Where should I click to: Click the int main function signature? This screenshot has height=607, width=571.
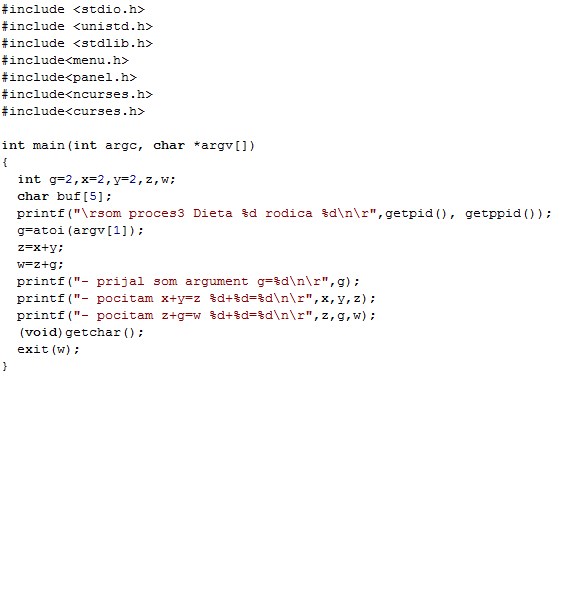[128, 146]
